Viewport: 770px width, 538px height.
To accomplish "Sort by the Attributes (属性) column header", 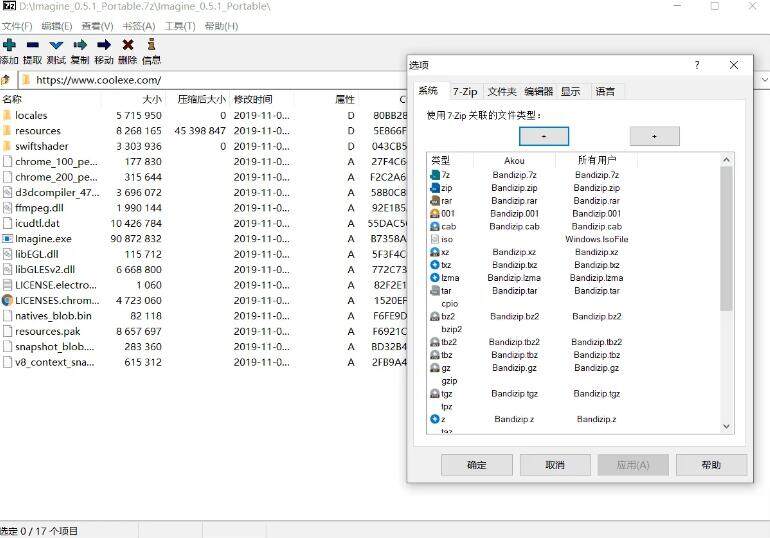I will coord(326,99).
